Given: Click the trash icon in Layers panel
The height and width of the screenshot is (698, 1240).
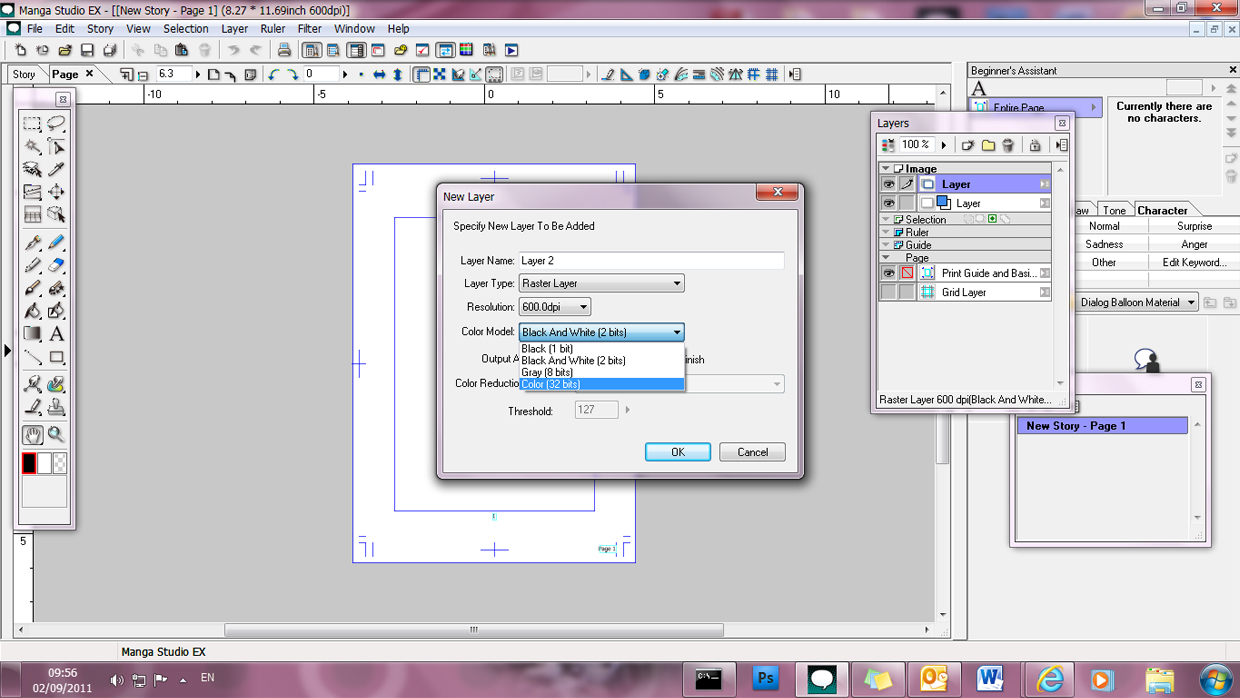Looking at the screenshot, I should pyautogui.click(x=1008, y=145).
